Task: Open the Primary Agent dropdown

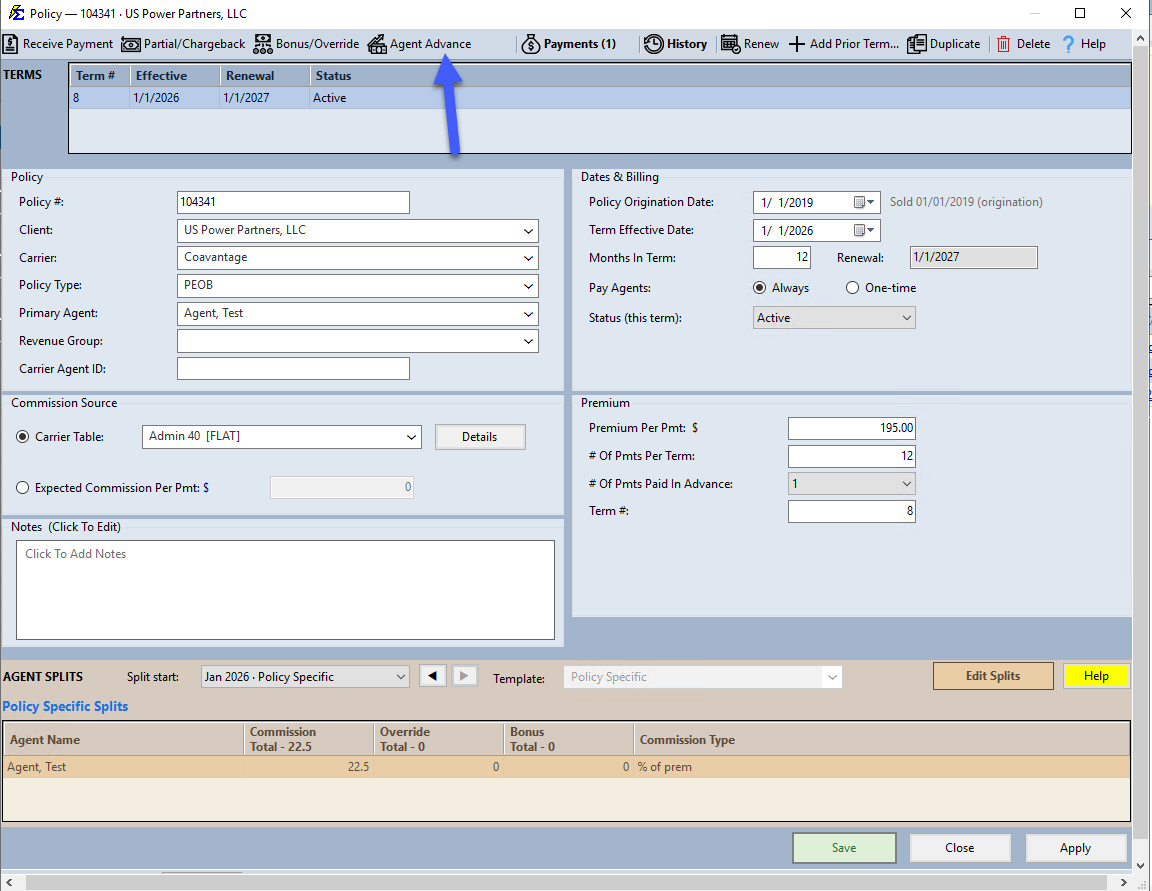Action: tap(528, 314)
